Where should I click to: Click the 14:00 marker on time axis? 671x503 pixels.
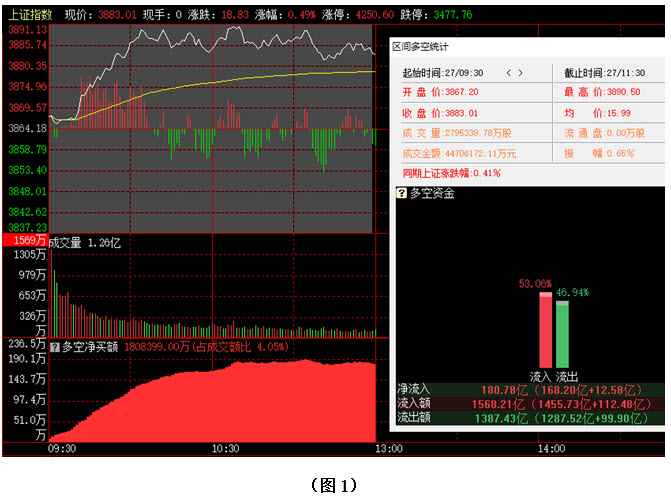click(x=551, y=450)
